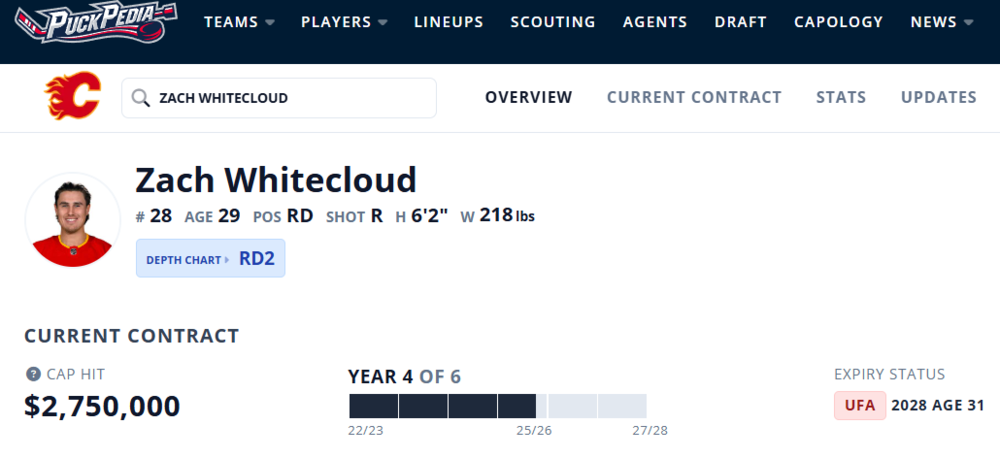Viewport: 1000px width, 458px height.
Task: Expand the Teams dropdown menu
Action: coord(239,22)
